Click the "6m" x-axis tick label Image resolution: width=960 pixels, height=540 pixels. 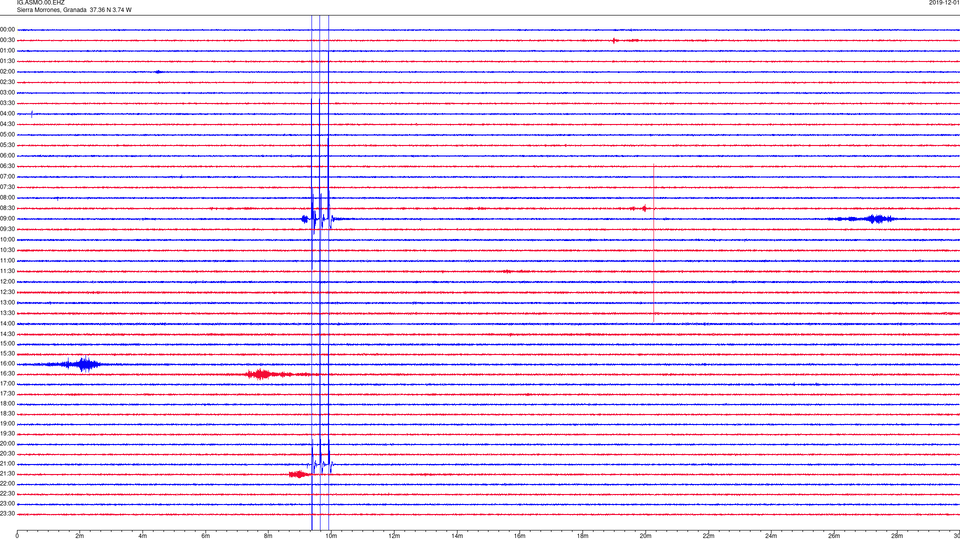point(205,536)
